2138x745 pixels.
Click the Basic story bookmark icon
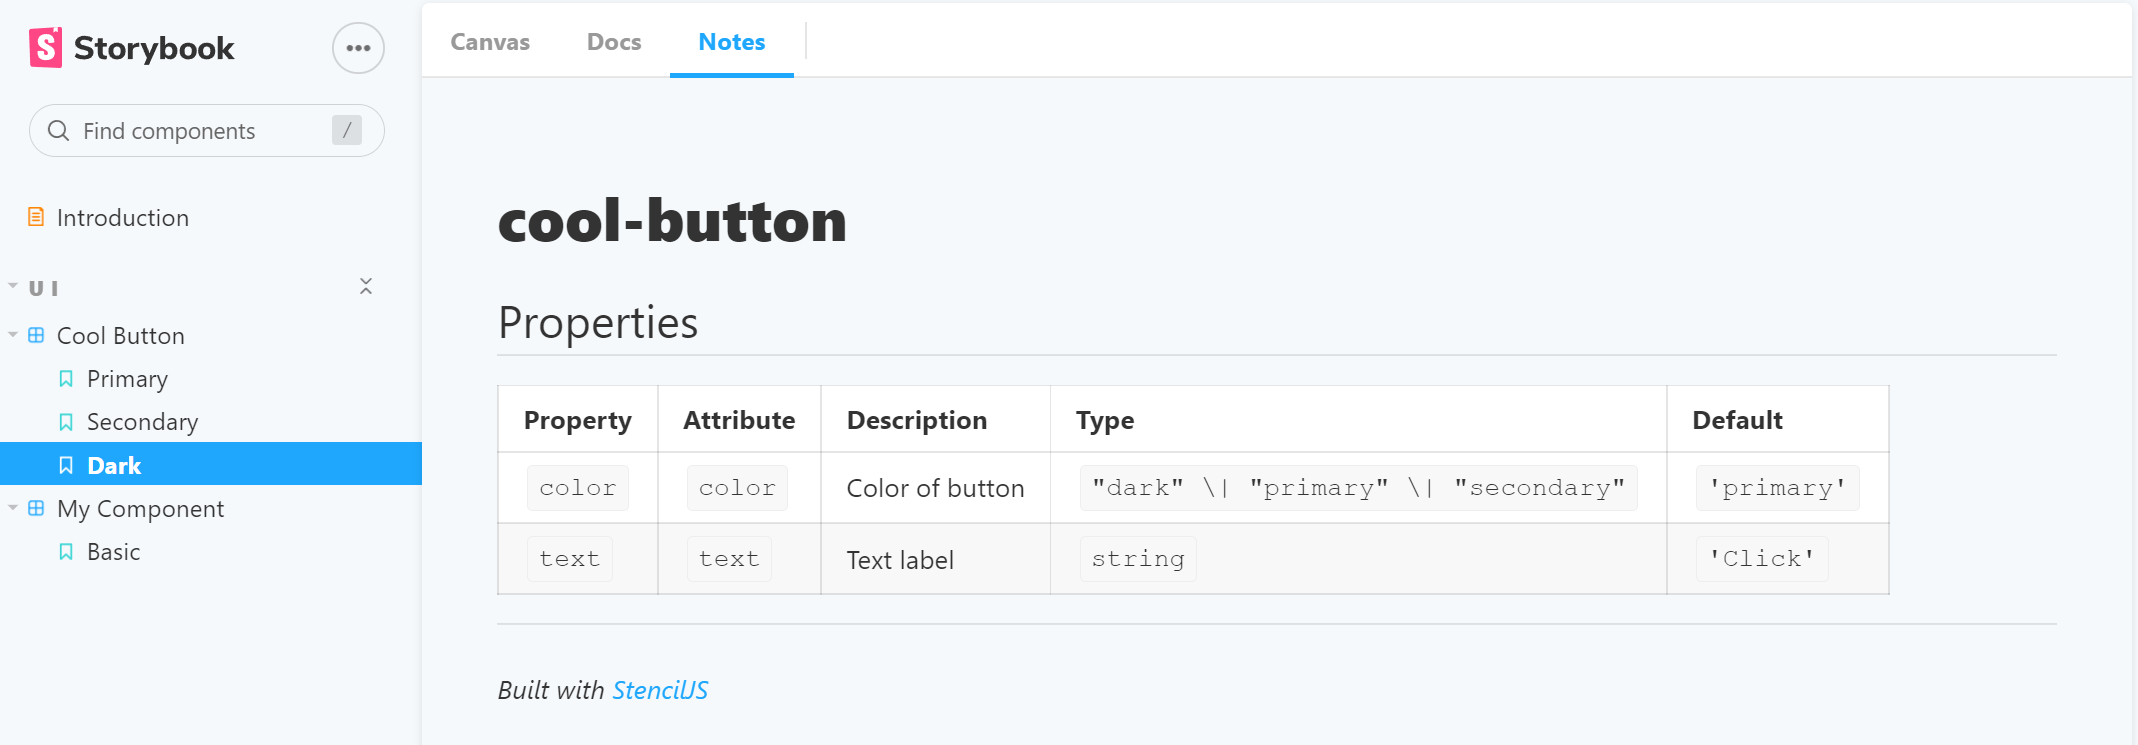(x=66, y=552)
